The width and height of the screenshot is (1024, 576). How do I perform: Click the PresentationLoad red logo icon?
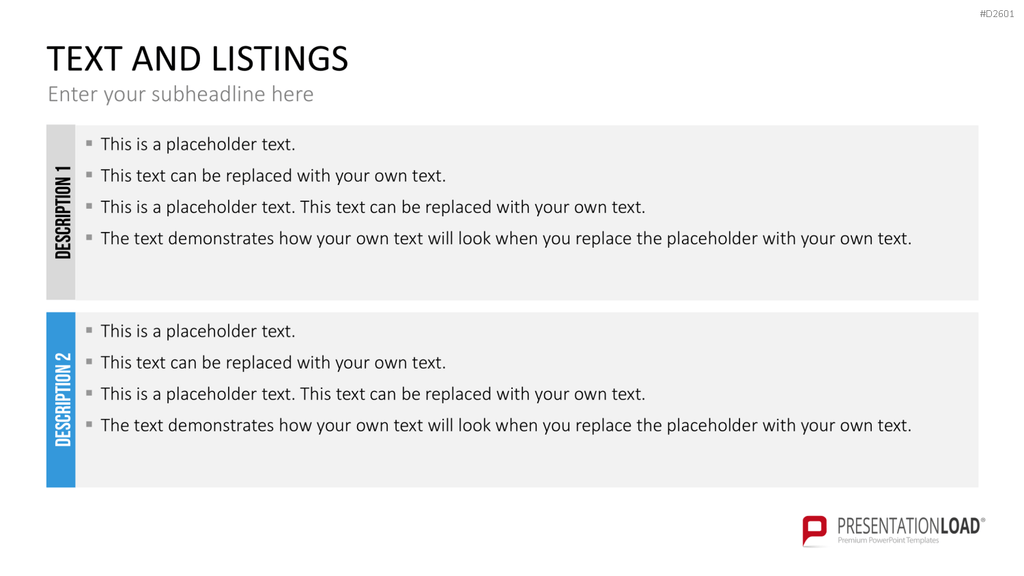[814, 530]
